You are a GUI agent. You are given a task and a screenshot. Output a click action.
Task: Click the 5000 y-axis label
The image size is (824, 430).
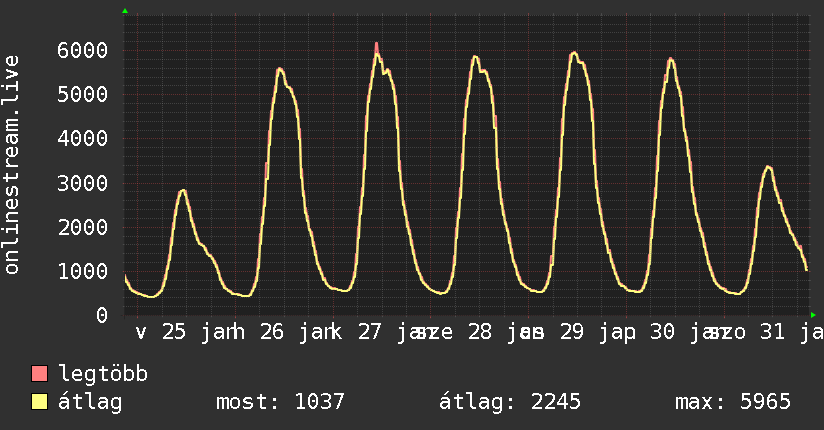point(83,95)
